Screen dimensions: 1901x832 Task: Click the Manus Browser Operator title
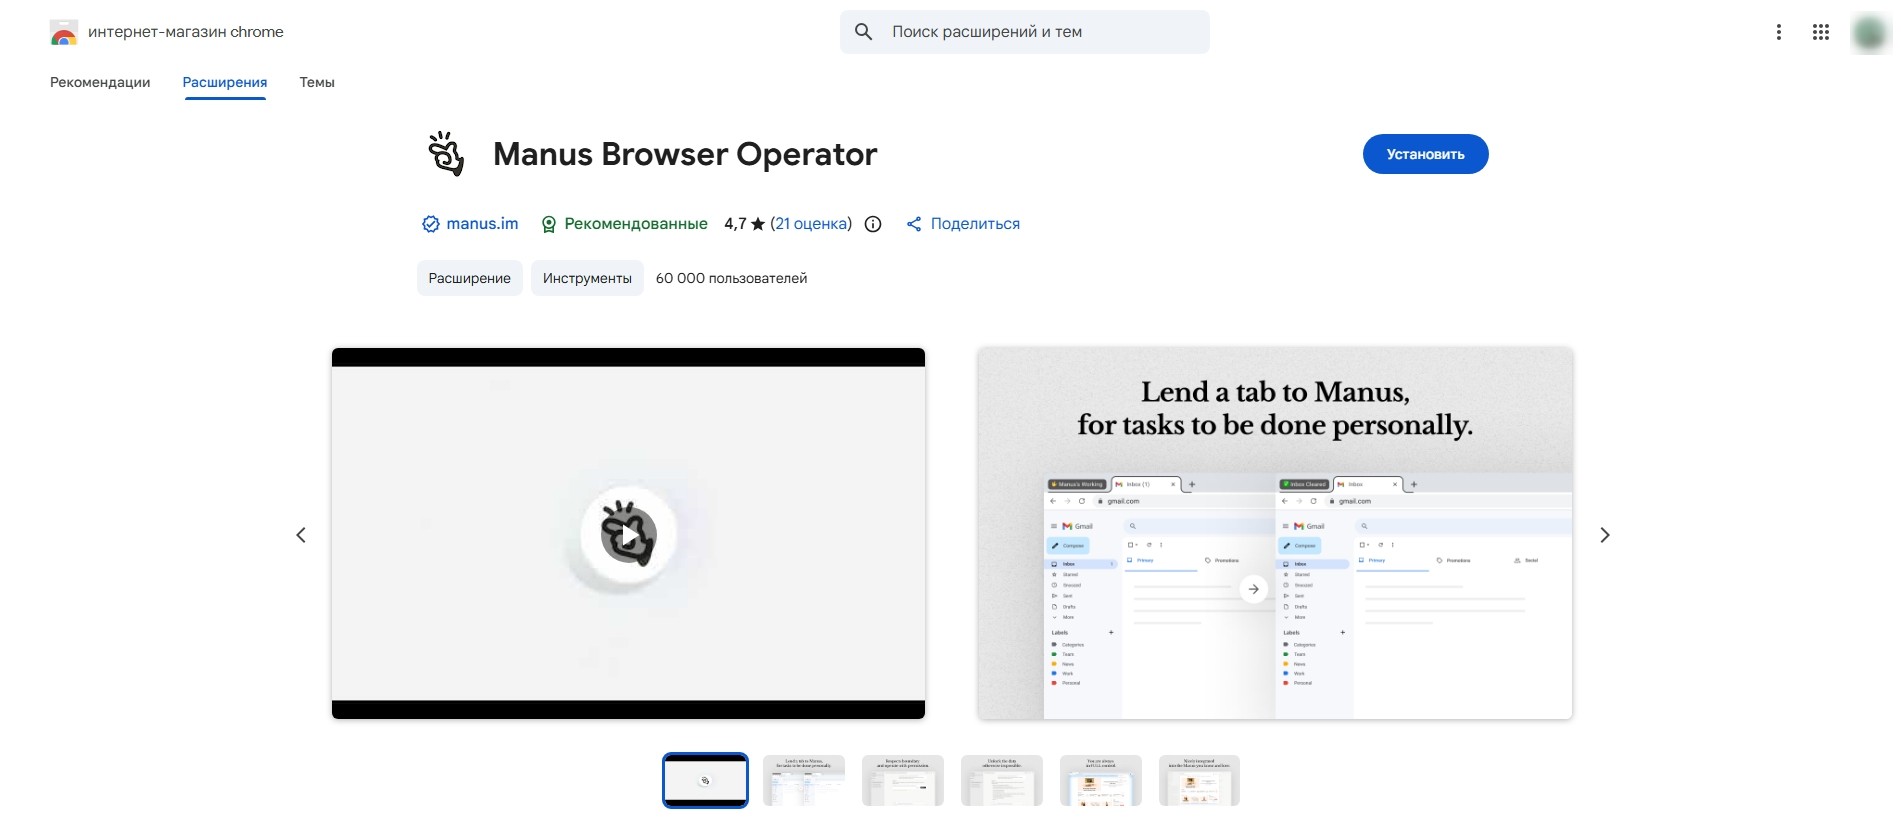tap(685, 154)
